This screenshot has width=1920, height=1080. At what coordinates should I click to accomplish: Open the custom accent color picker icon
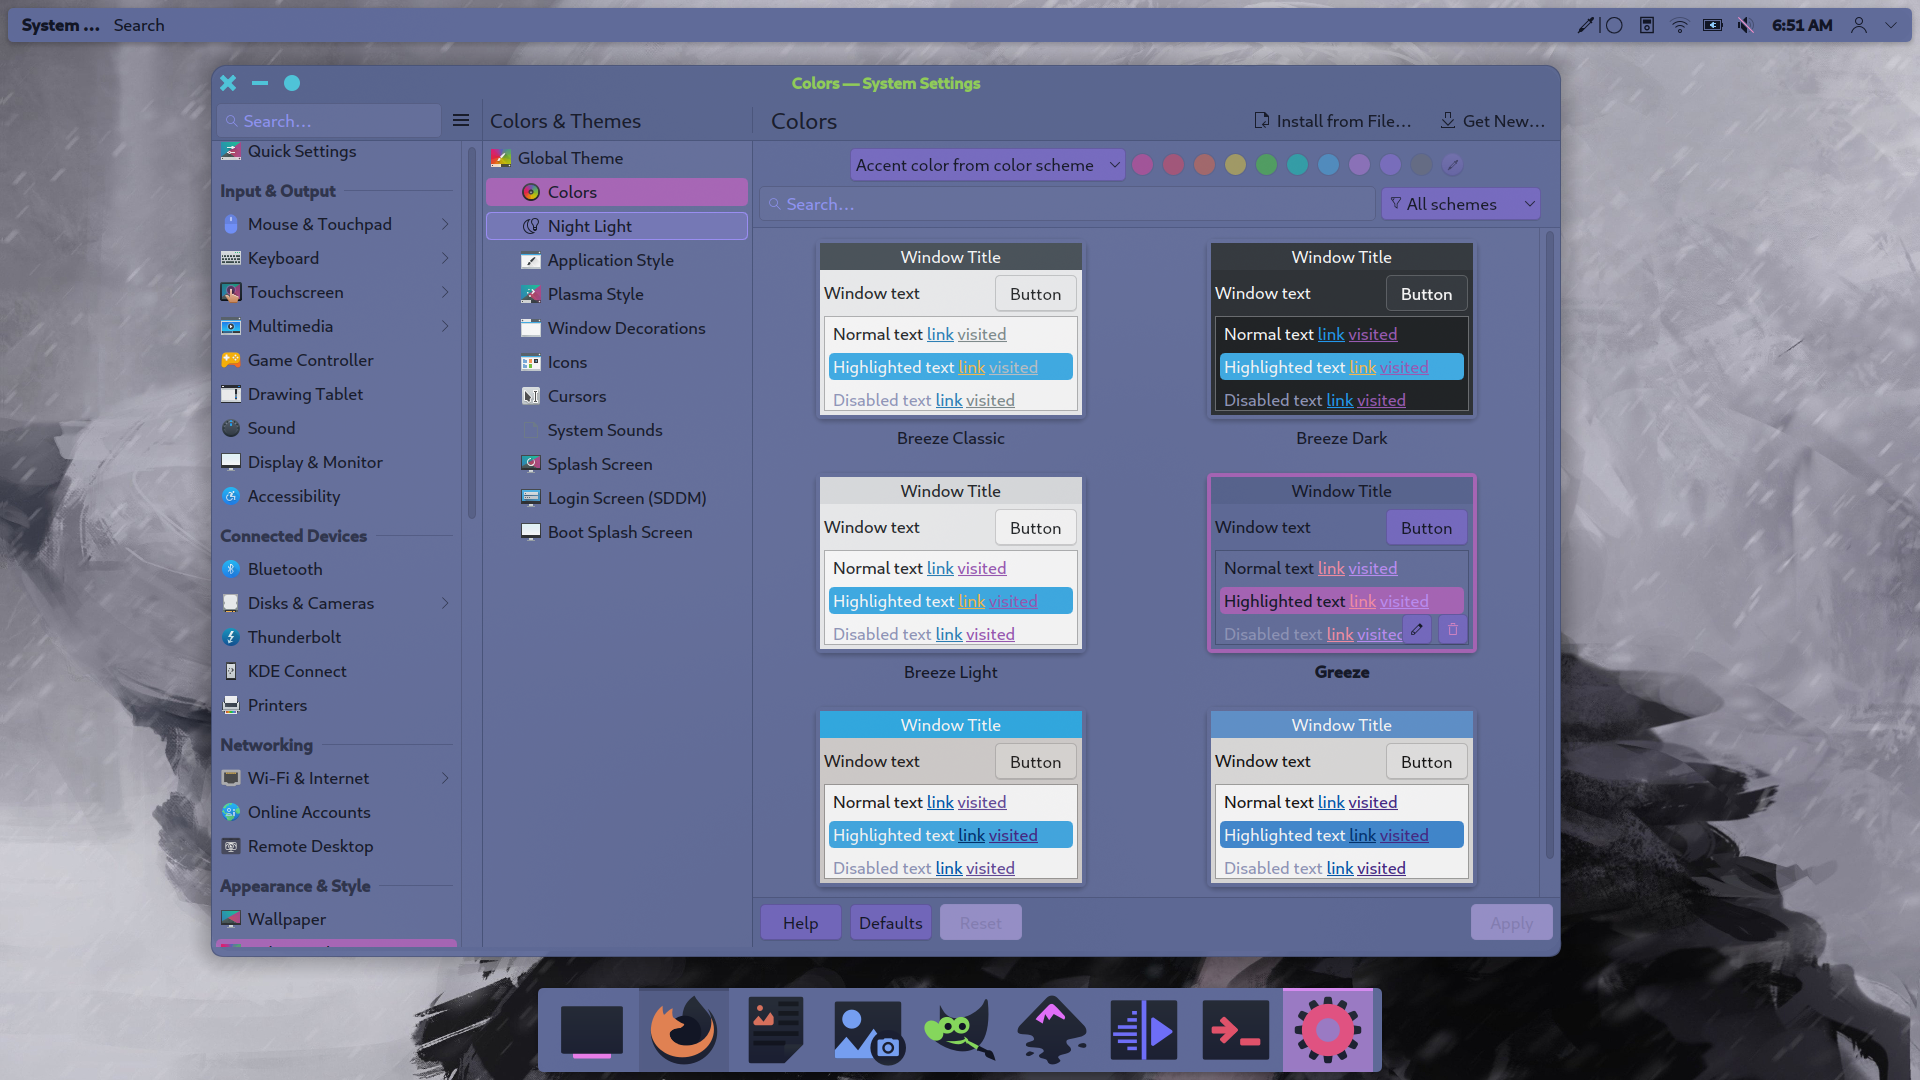click(x=1453, y=165)
